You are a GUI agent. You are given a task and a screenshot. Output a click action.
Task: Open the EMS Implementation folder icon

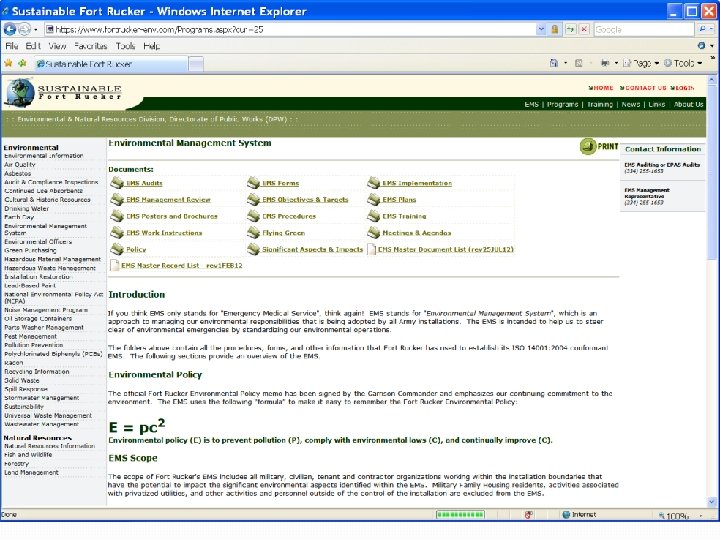point(373,182)
